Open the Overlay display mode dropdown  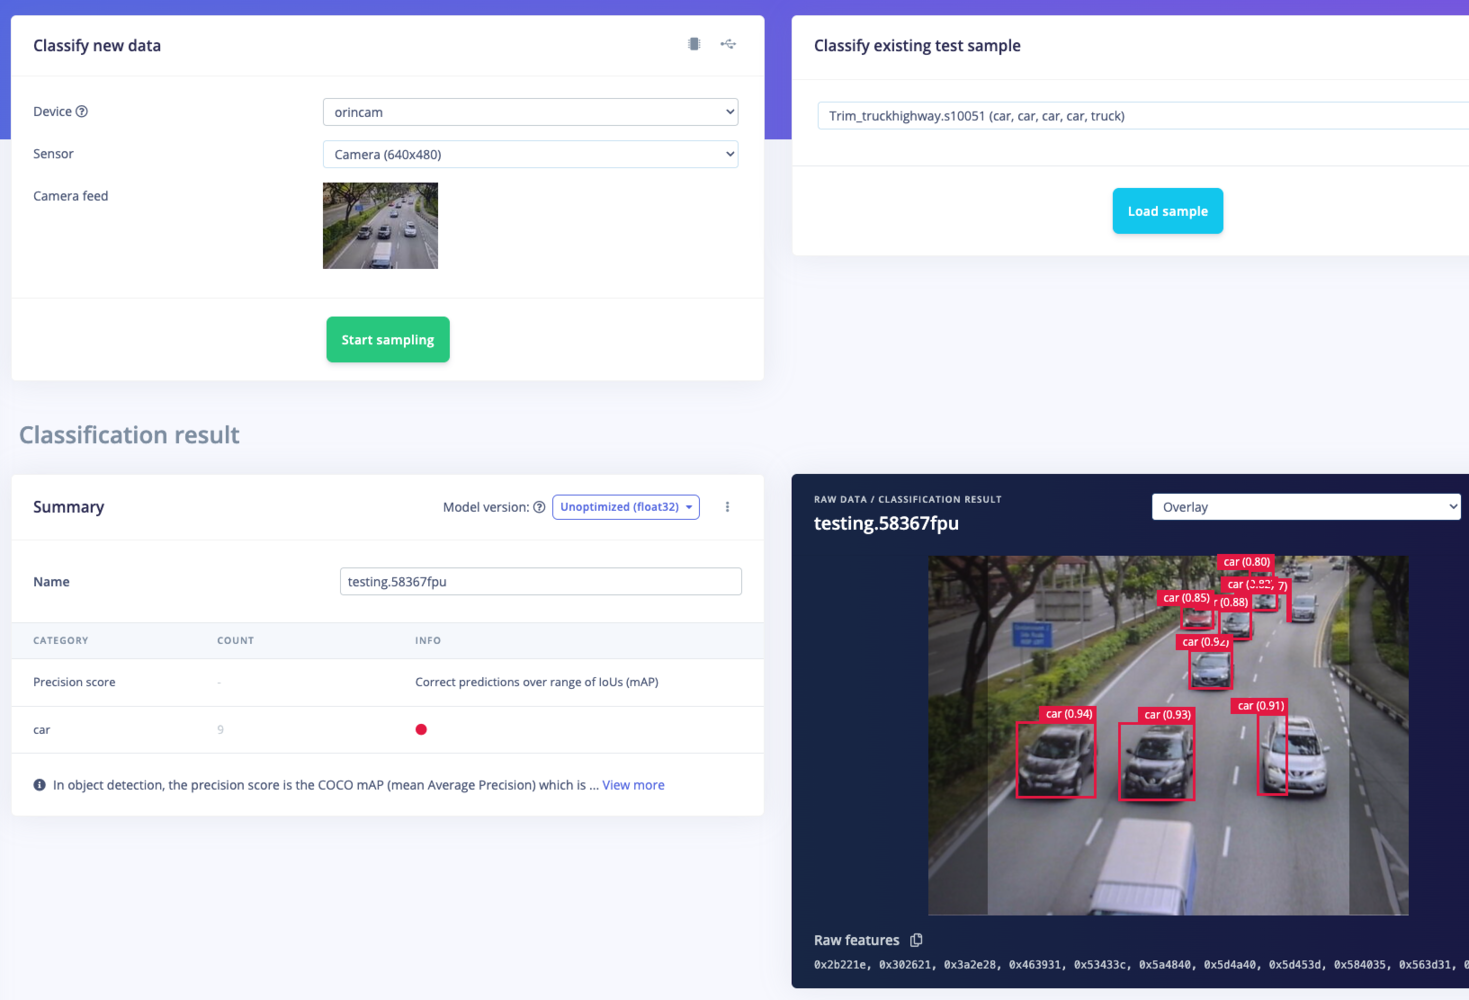point(1306,507)
